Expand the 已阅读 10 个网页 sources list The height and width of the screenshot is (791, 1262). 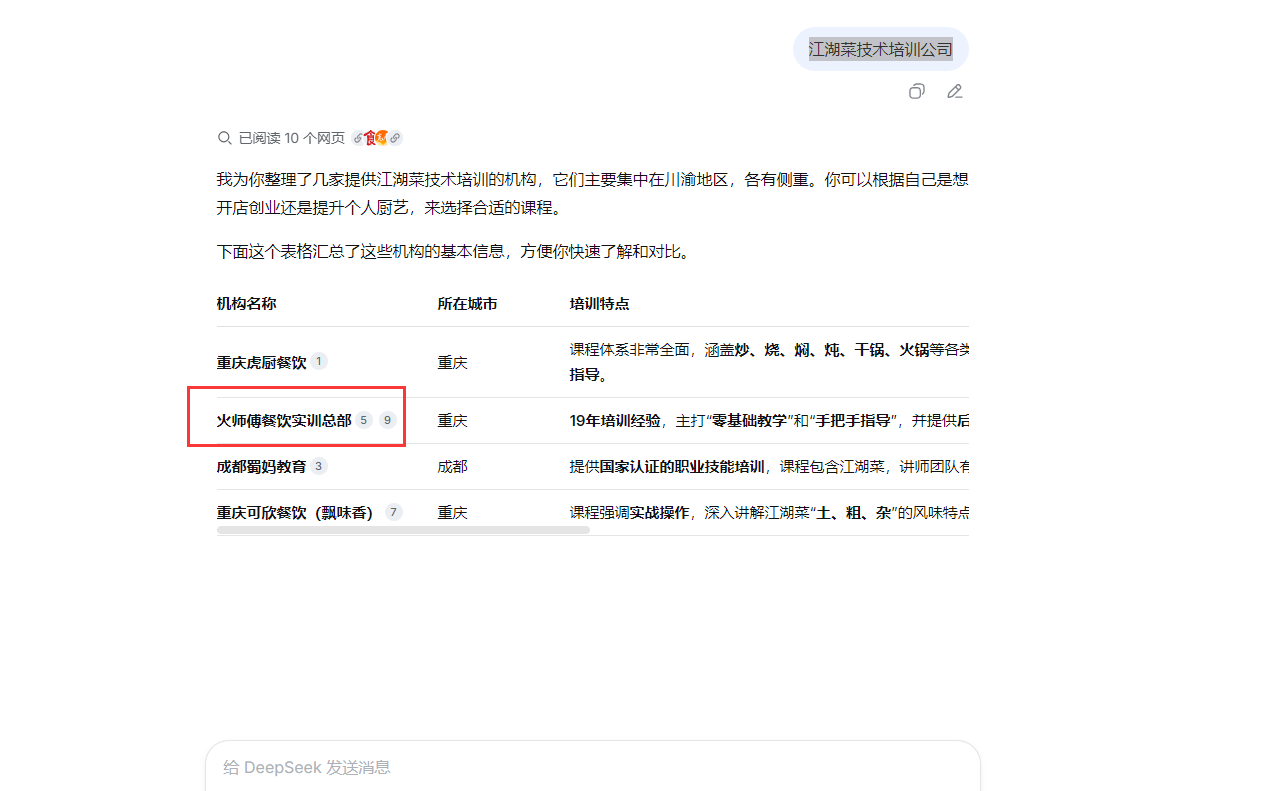(x=291, y=138)
